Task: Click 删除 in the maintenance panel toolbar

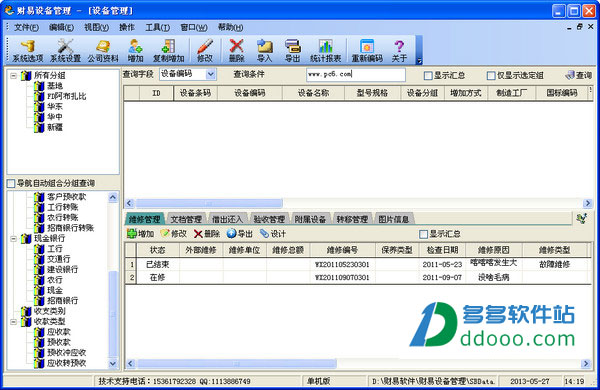Action: pos(207,233)
